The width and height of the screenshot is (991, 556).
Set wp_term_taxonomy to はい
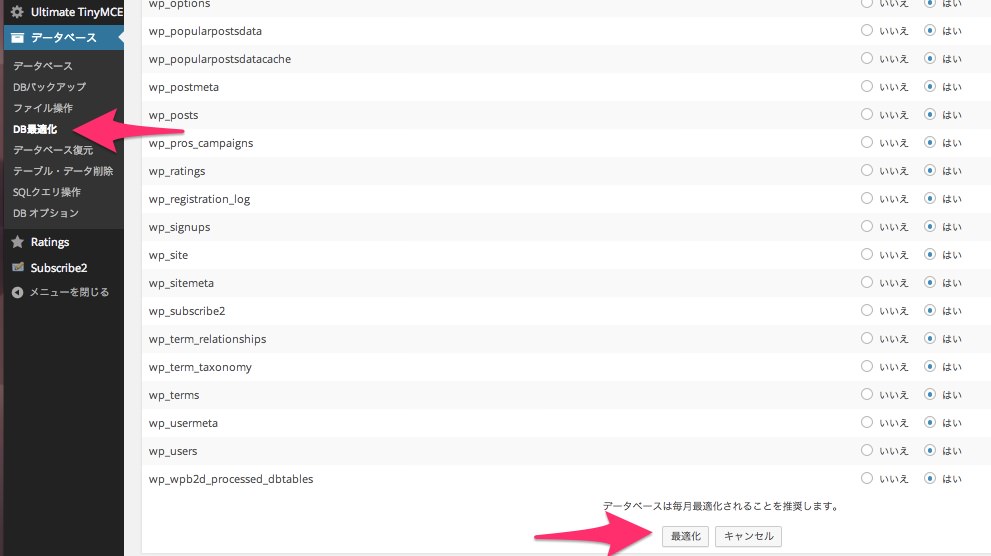click(930, 366)
